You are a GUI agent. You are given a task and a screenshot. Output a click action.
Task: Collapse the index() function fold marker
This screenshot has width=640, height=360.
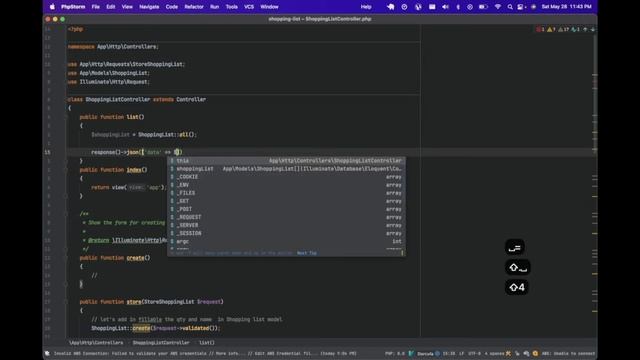point(66,170)
